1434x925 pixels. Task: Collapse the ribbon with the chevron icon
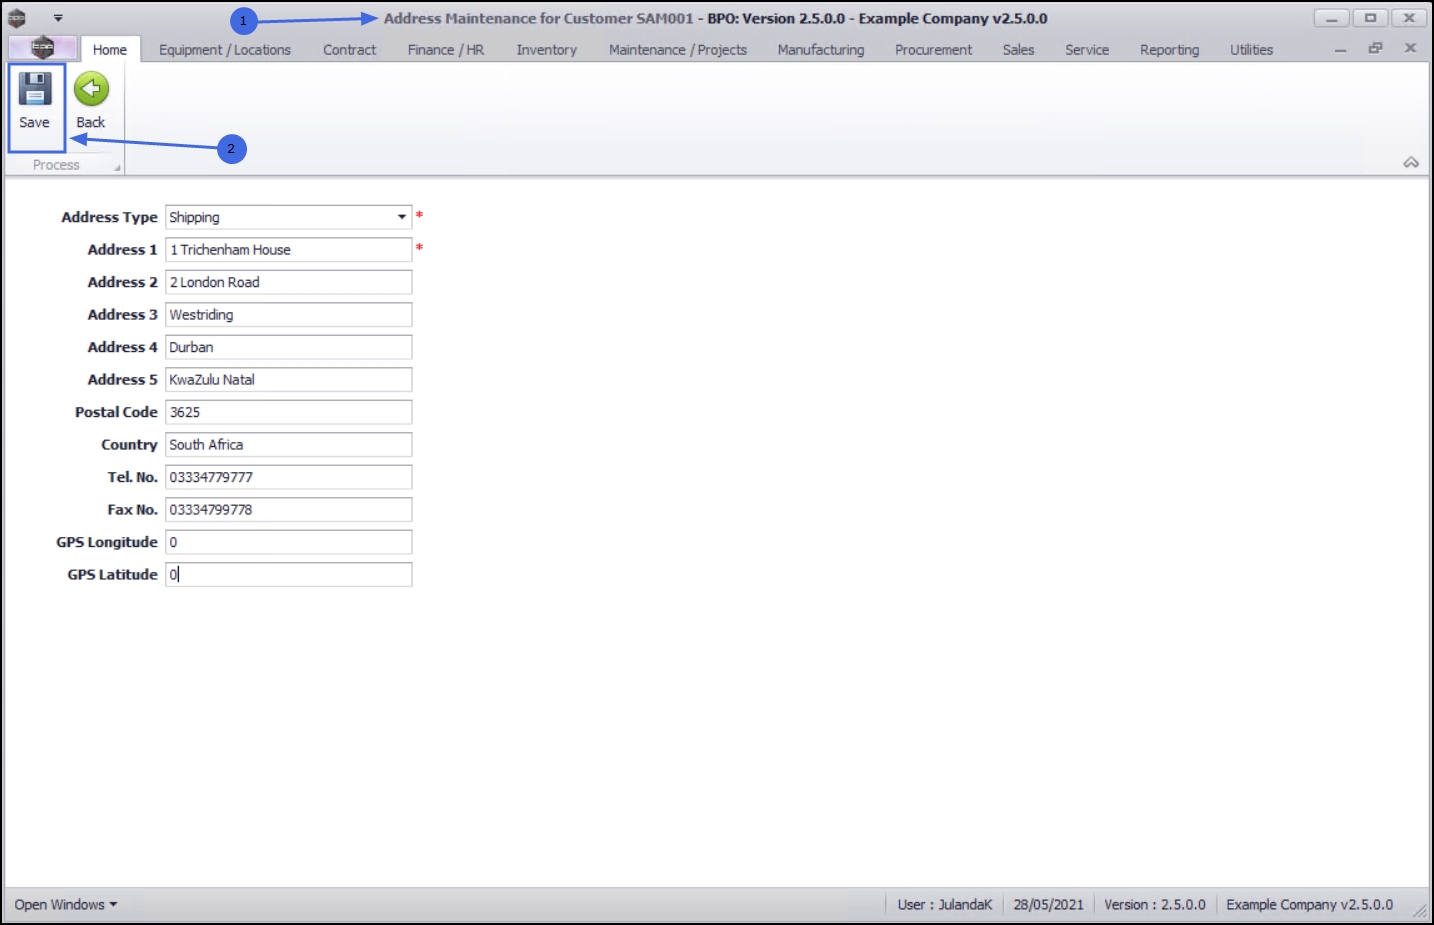tap(1411, 162)
